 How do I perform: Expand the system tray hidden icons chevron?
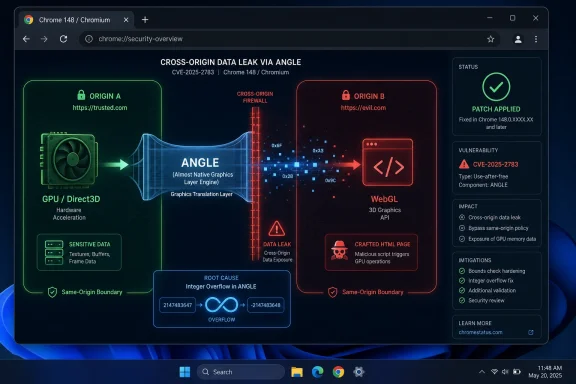point(482,372)
